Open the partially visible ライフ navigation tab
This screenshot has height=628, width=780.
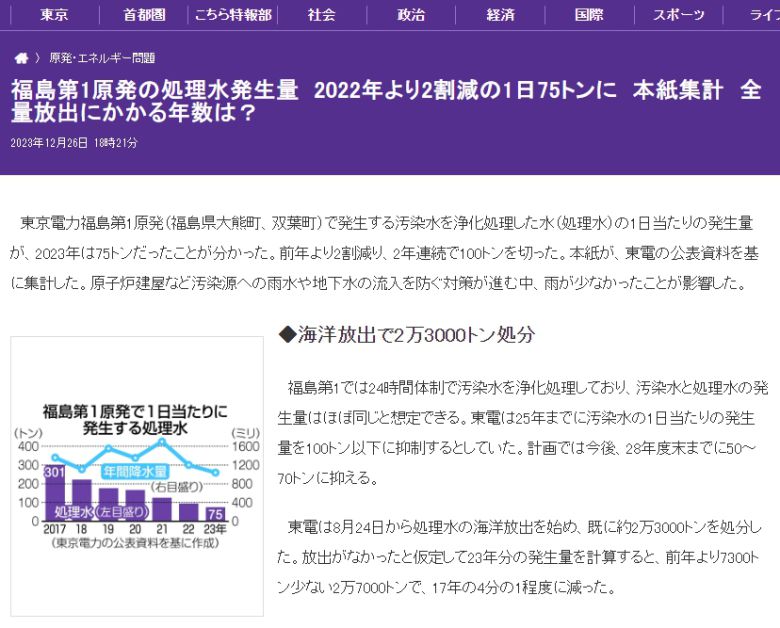[x=764, y=15]
